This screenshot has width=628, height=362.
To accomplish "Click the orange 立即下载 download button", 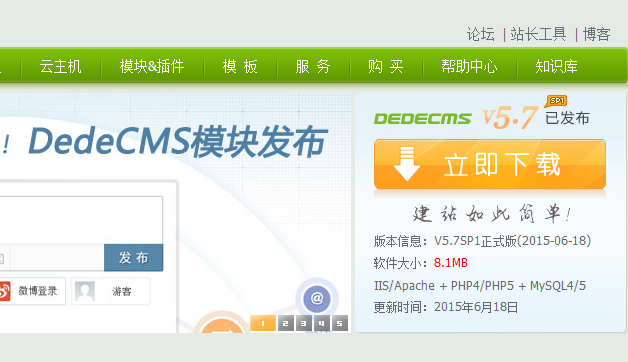I will (490, 164).
